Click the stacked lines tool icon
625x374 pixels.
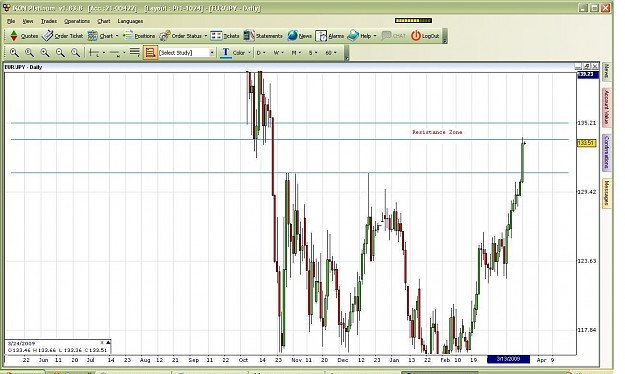click(135, 53)
